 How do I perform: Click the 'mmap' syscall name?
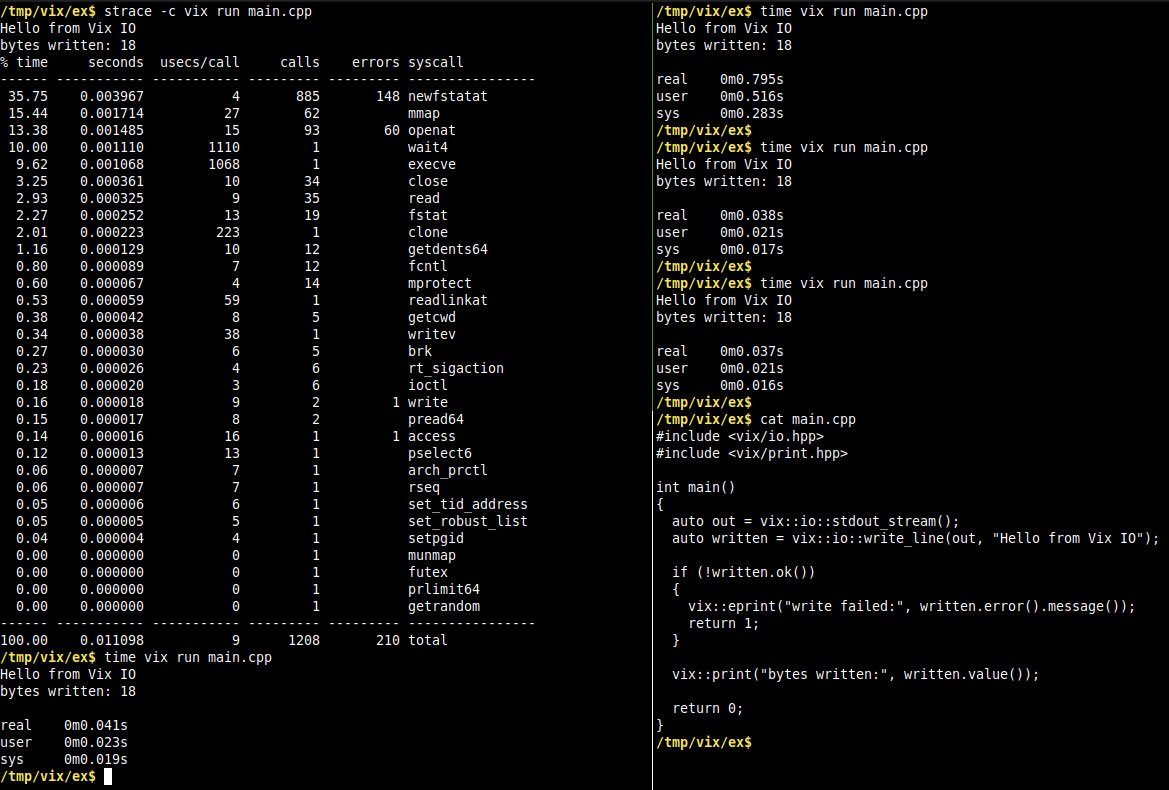pyautogui.click(x=423, y=113)
